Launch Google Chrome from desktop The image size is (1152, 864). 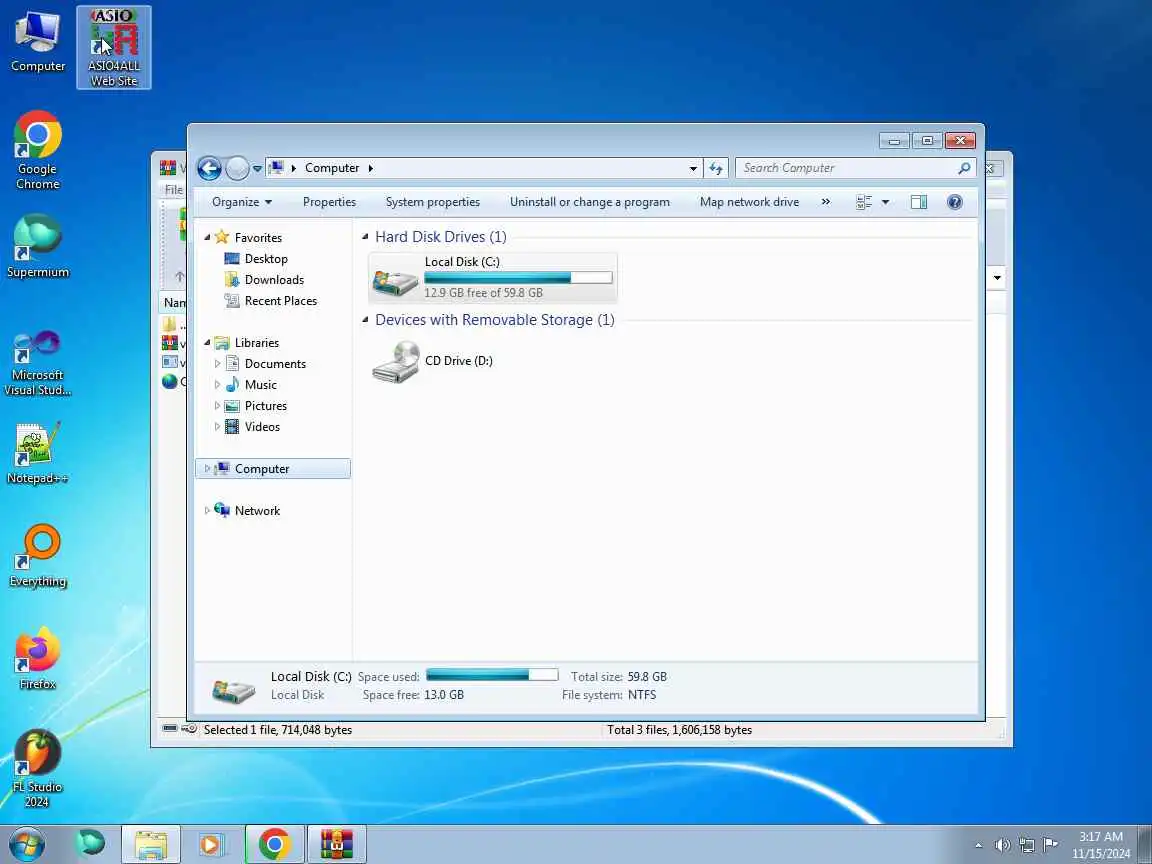pos(37,151)
